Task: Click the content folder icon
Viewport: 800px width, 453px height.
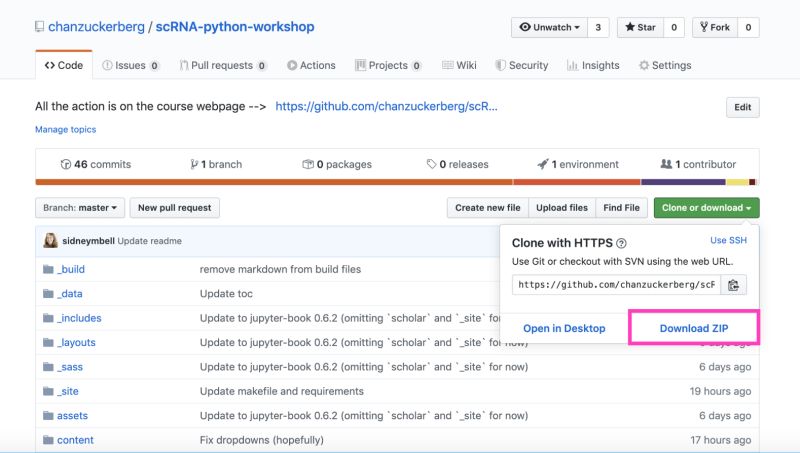Action: pyautogui.click(x=48, y=440)
